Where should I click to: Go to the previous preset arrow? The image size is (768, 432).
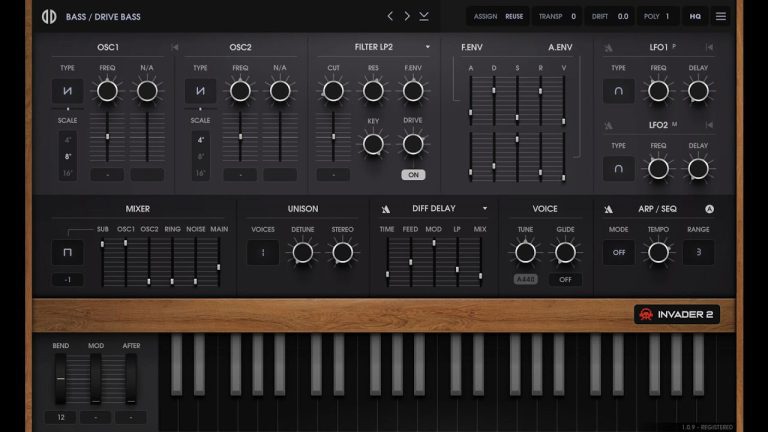coord(391,16)
